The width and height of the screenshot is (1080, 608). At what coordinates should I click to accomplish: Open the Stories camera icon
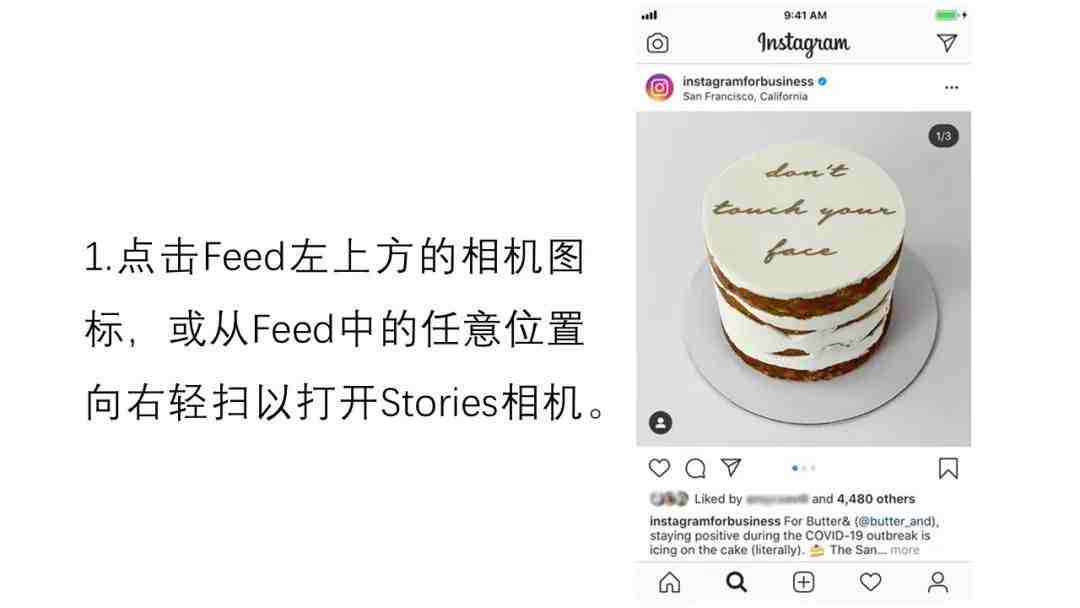point(657,43)
